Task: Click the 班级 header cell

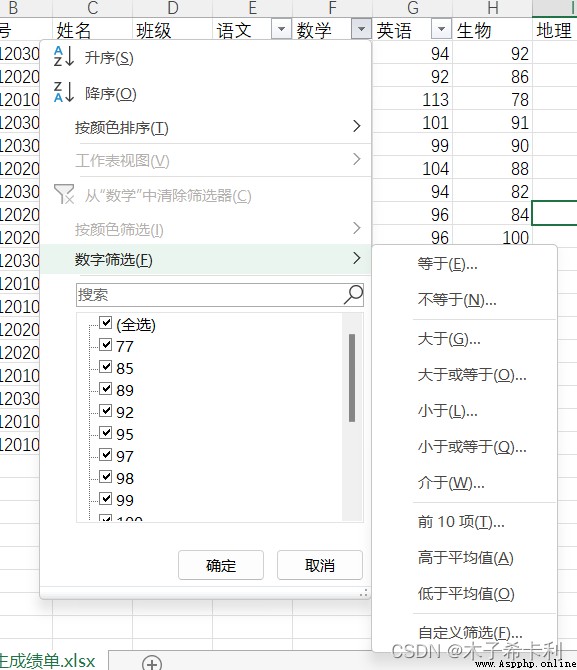Action: [x=172, y=29]
